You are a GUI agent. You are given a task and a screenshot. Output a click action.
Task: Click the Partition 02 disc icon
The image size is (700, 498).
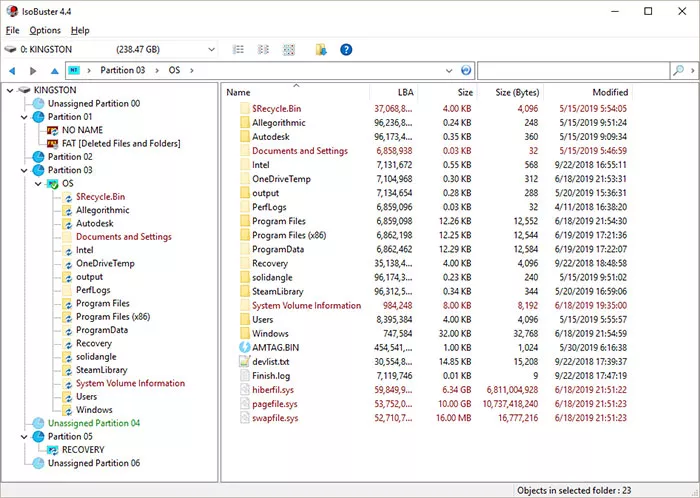(x=38, y=157)
